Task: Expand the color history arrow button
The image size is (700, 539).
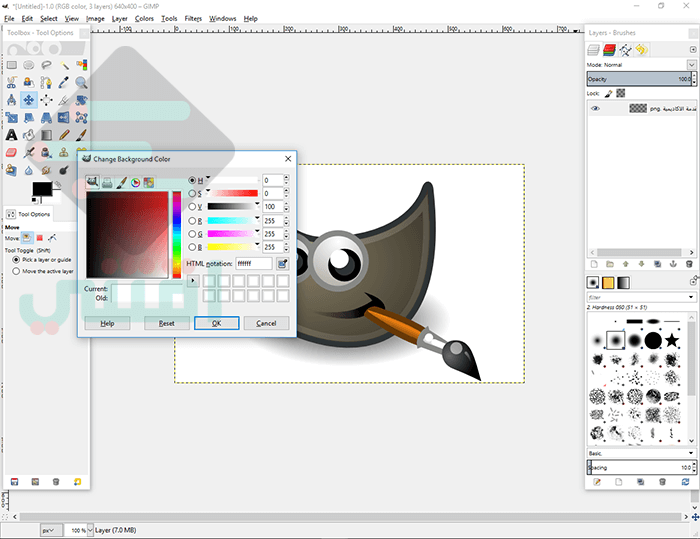Action: point(193,281)
